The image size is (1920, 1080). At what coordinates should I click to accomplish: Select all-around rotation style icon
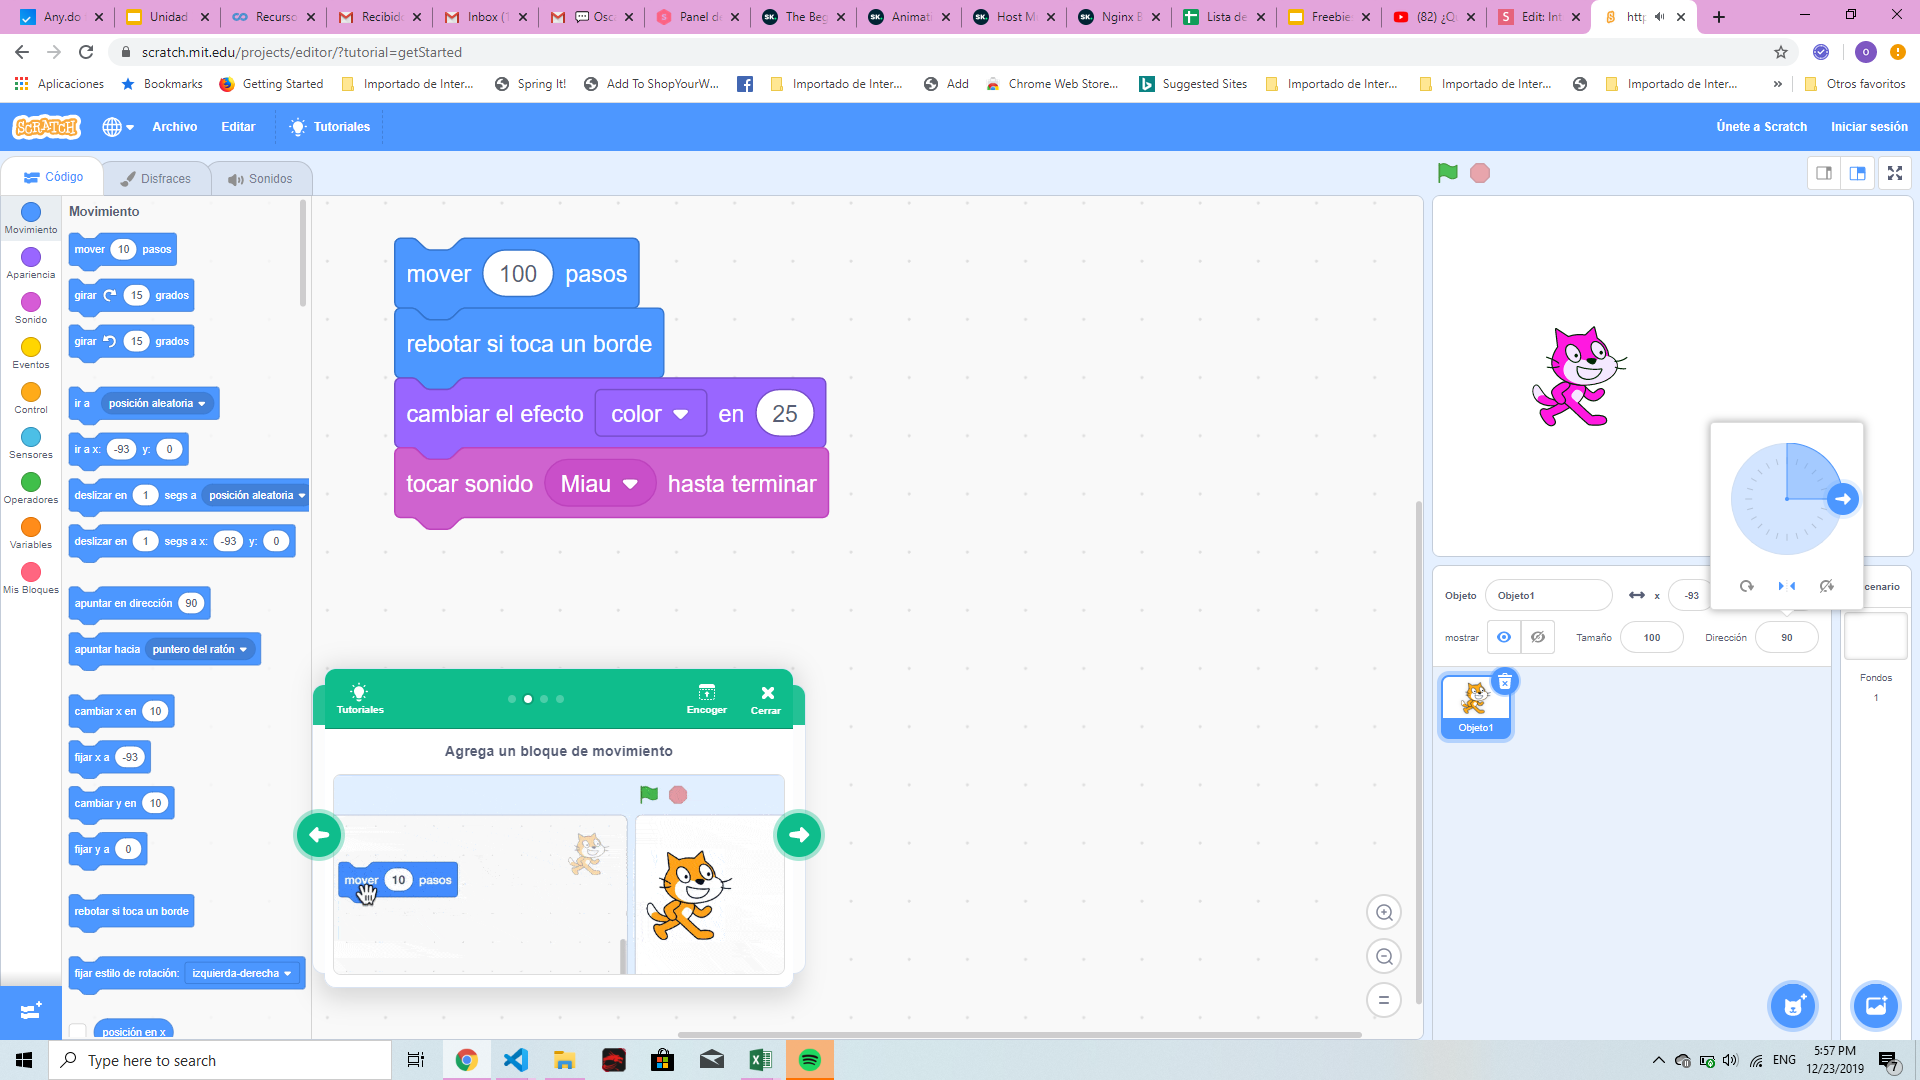coord(1746,586)
